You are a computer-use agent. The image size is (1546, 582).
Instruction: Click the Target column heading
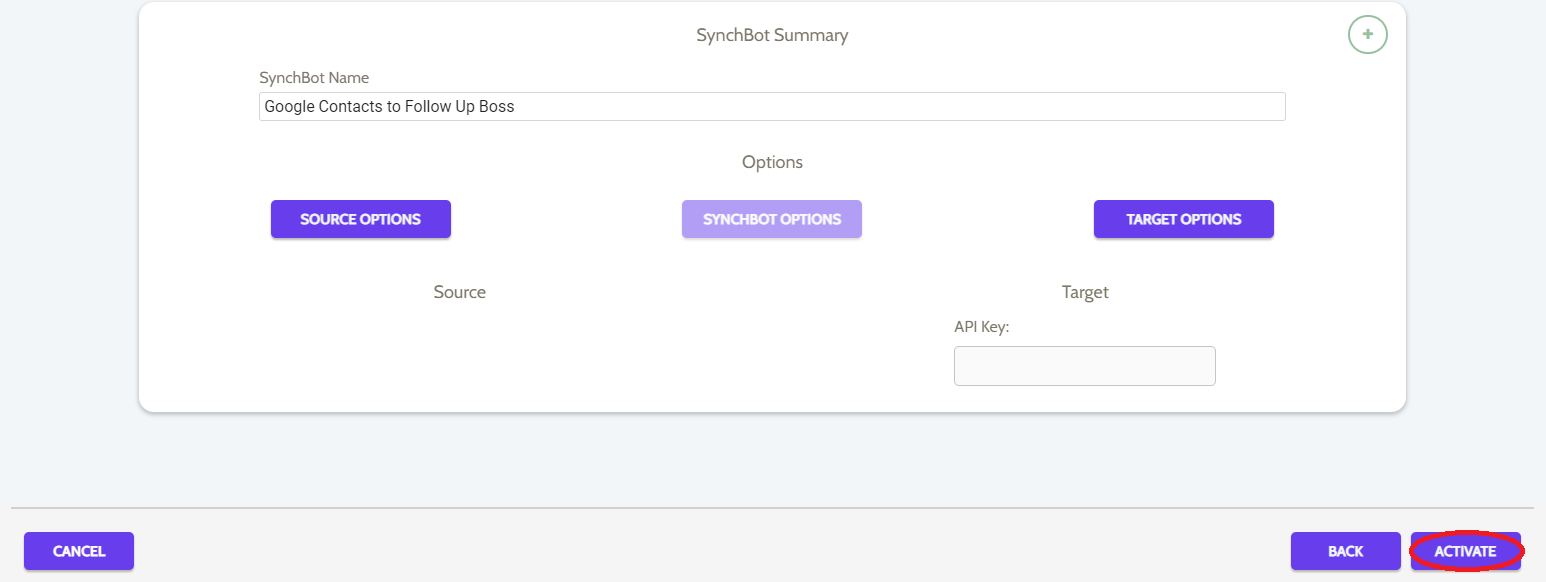point(1085,292)
